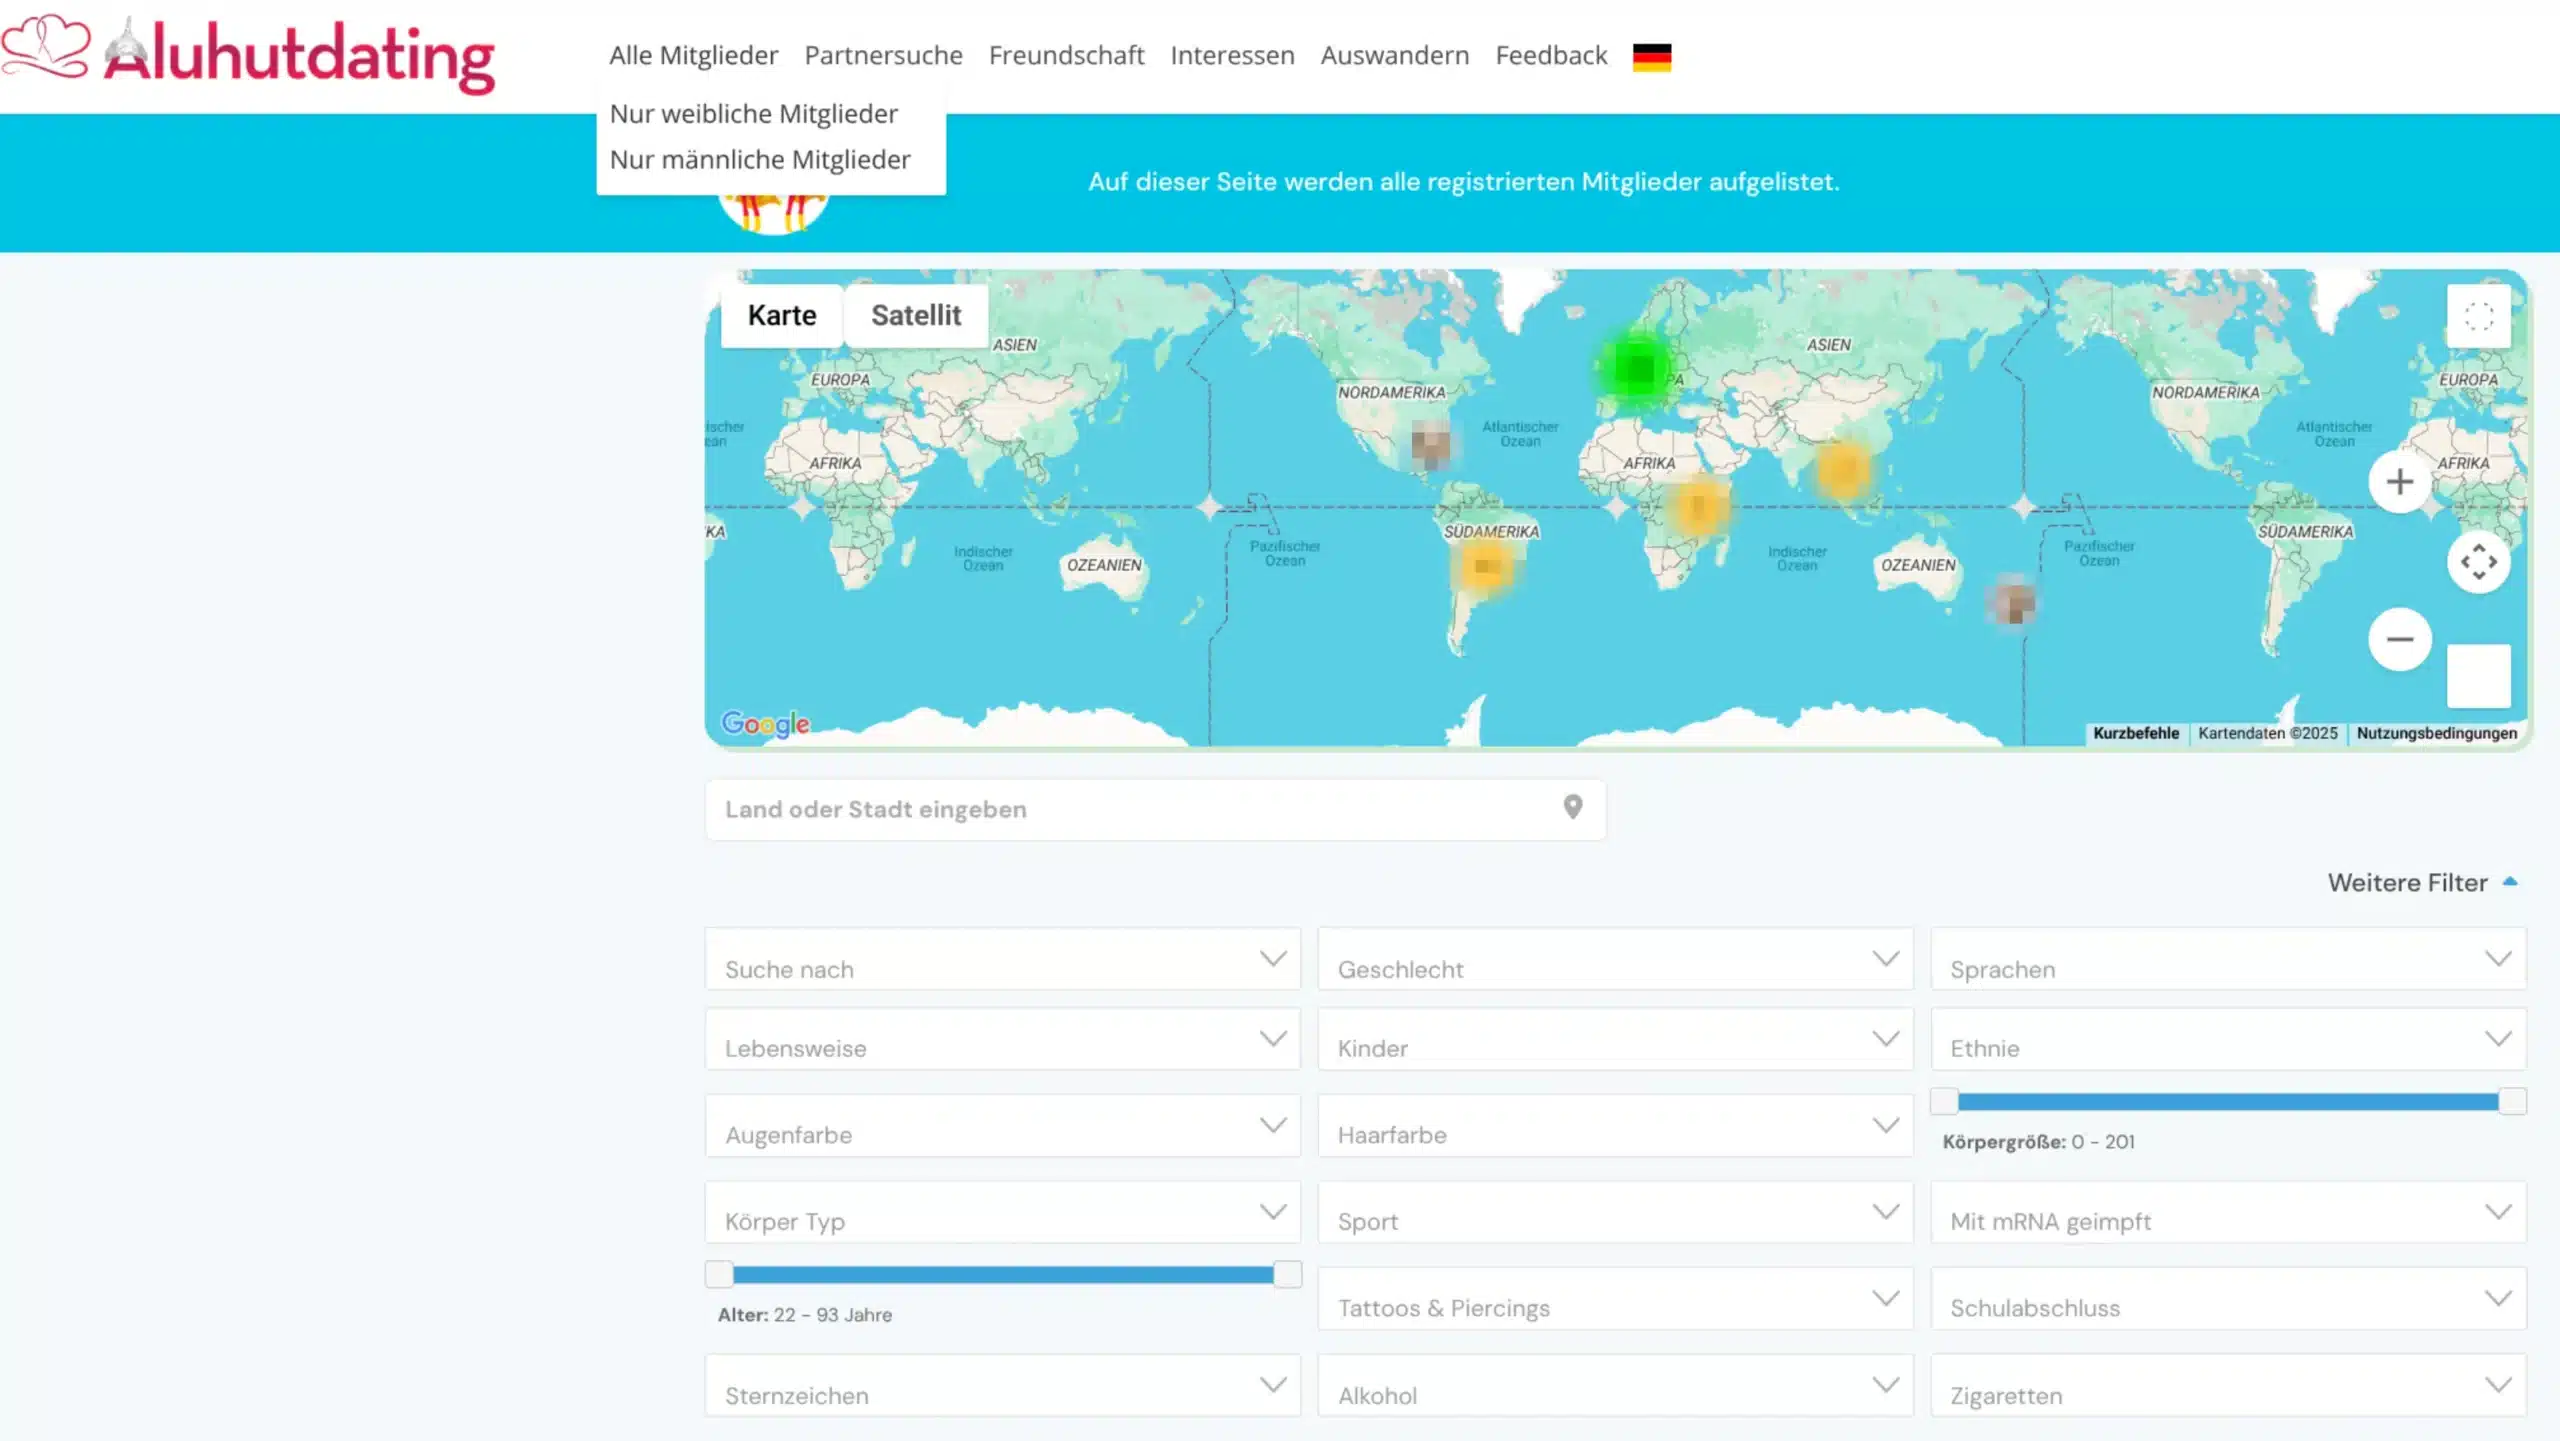Click the map pan control icon
The width and height of the screenshot is (2560, 1441).
pos(2478,562)
